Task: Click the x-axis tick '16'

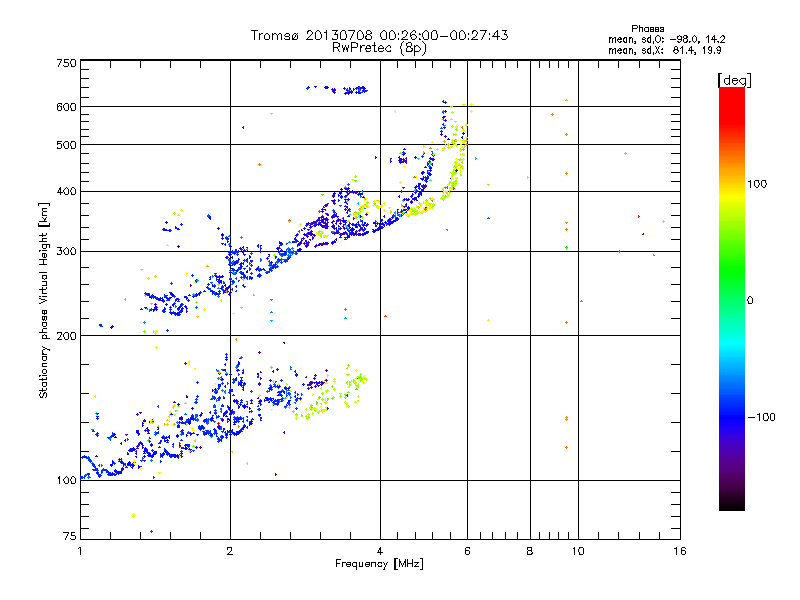Action: [680, 551]
